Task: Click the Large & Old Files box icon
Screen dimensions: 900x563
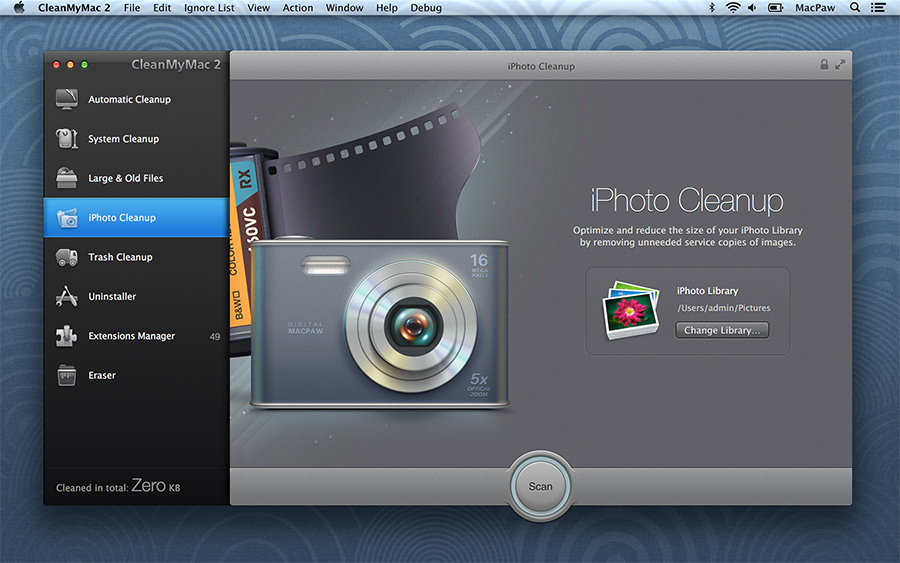Action: click(x=67, y=178)
